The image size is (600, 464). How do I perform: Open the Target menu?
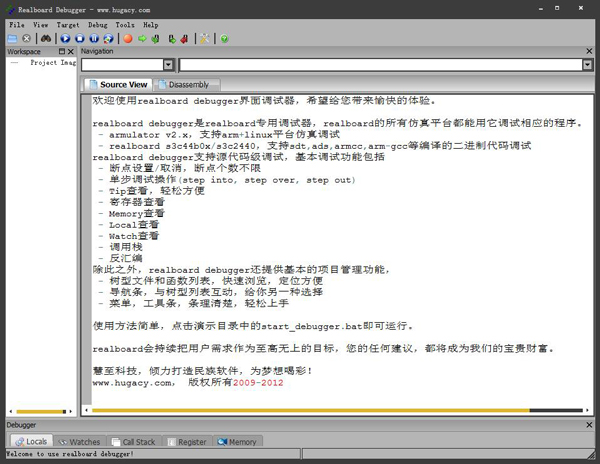[x=68, y=25]
